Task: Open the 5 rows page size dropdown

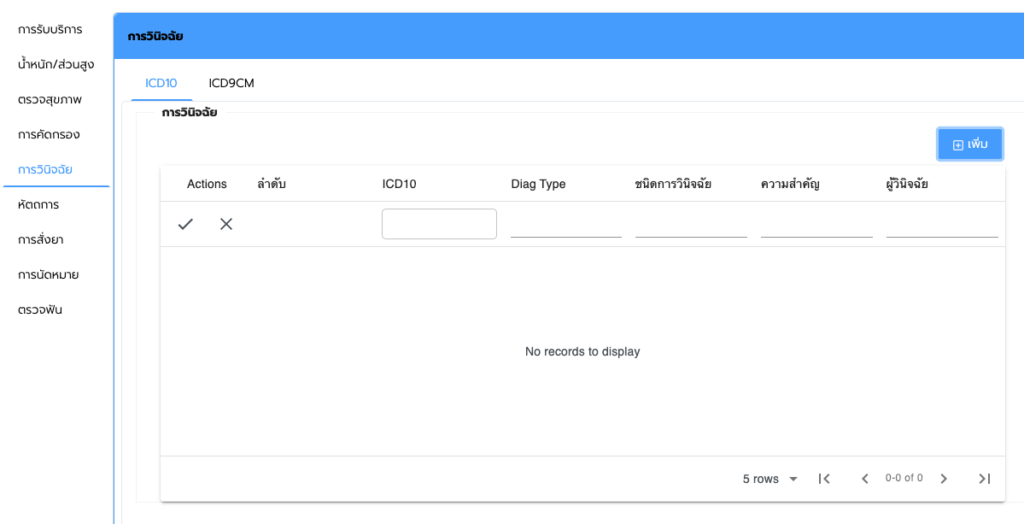Action: [x=770, y=479]
